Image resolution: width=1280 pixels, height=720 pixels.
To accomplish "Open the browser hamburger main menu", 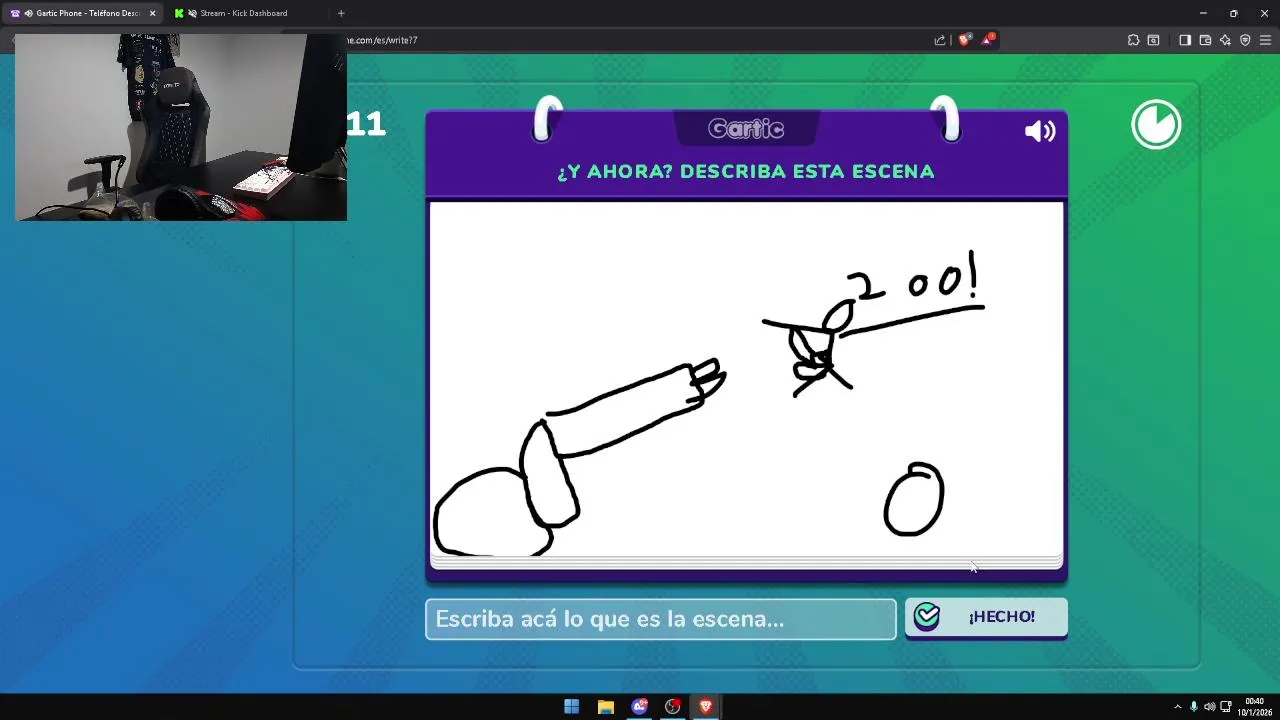I will point(1265,40).
